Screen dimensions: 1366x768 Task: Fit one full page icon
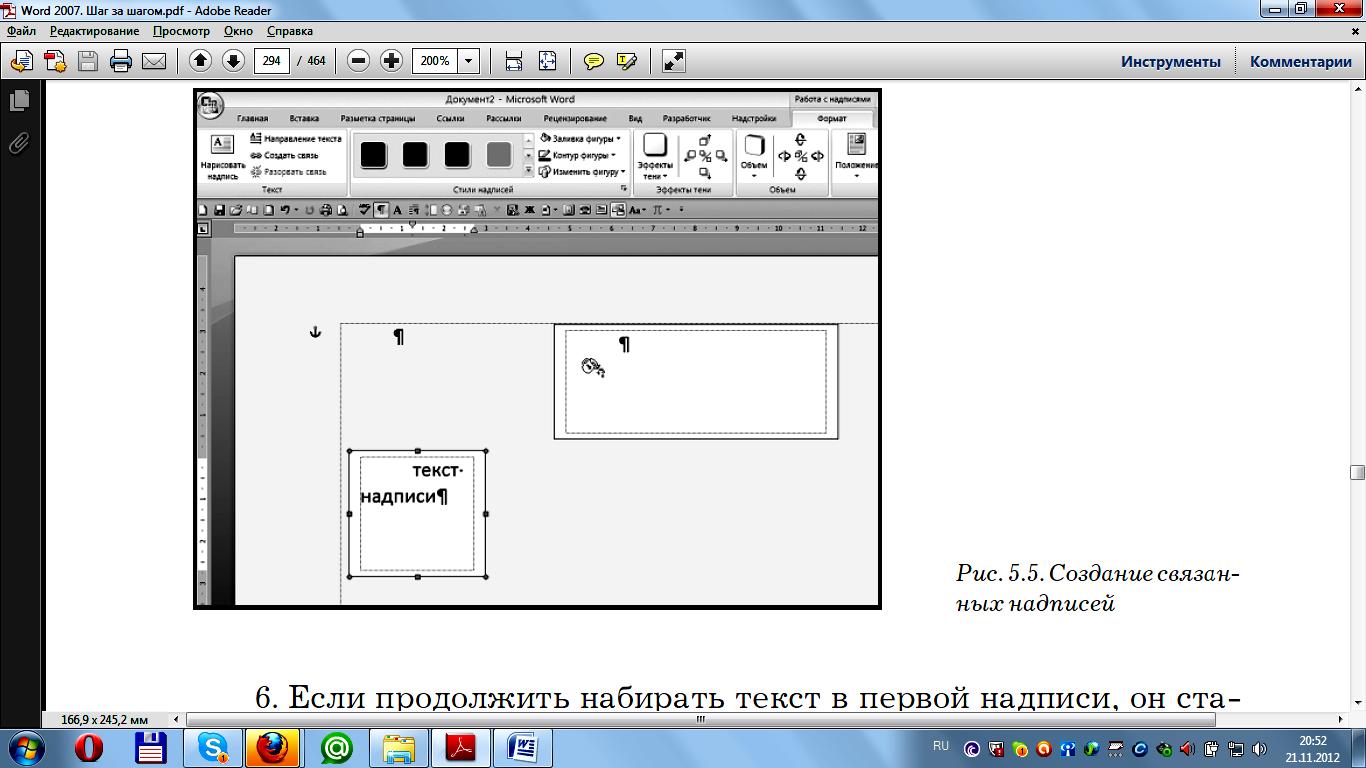pyautogui.click(x=547, y=61)
